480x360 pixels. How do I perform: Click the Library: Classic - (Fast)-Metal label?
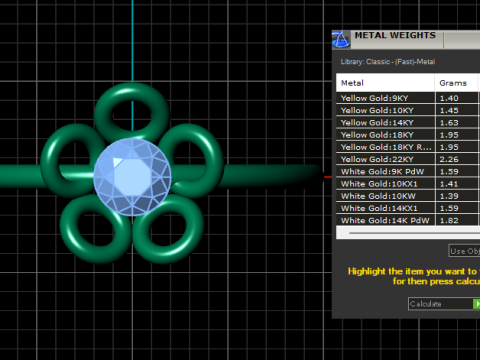(388, 62)
